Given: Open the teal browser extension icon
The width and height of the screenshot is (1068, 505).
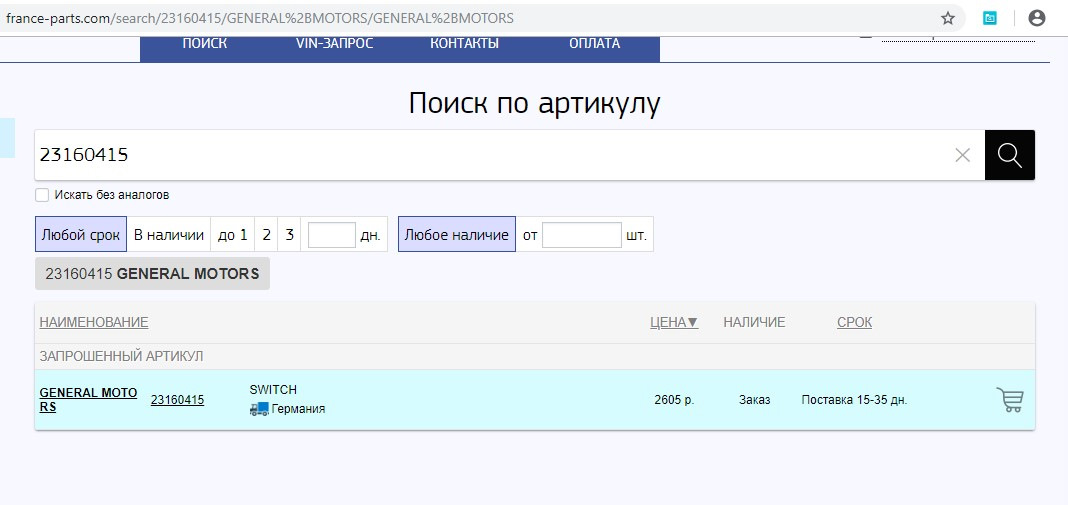Looking at the screenshot, I should pos(990,18).
